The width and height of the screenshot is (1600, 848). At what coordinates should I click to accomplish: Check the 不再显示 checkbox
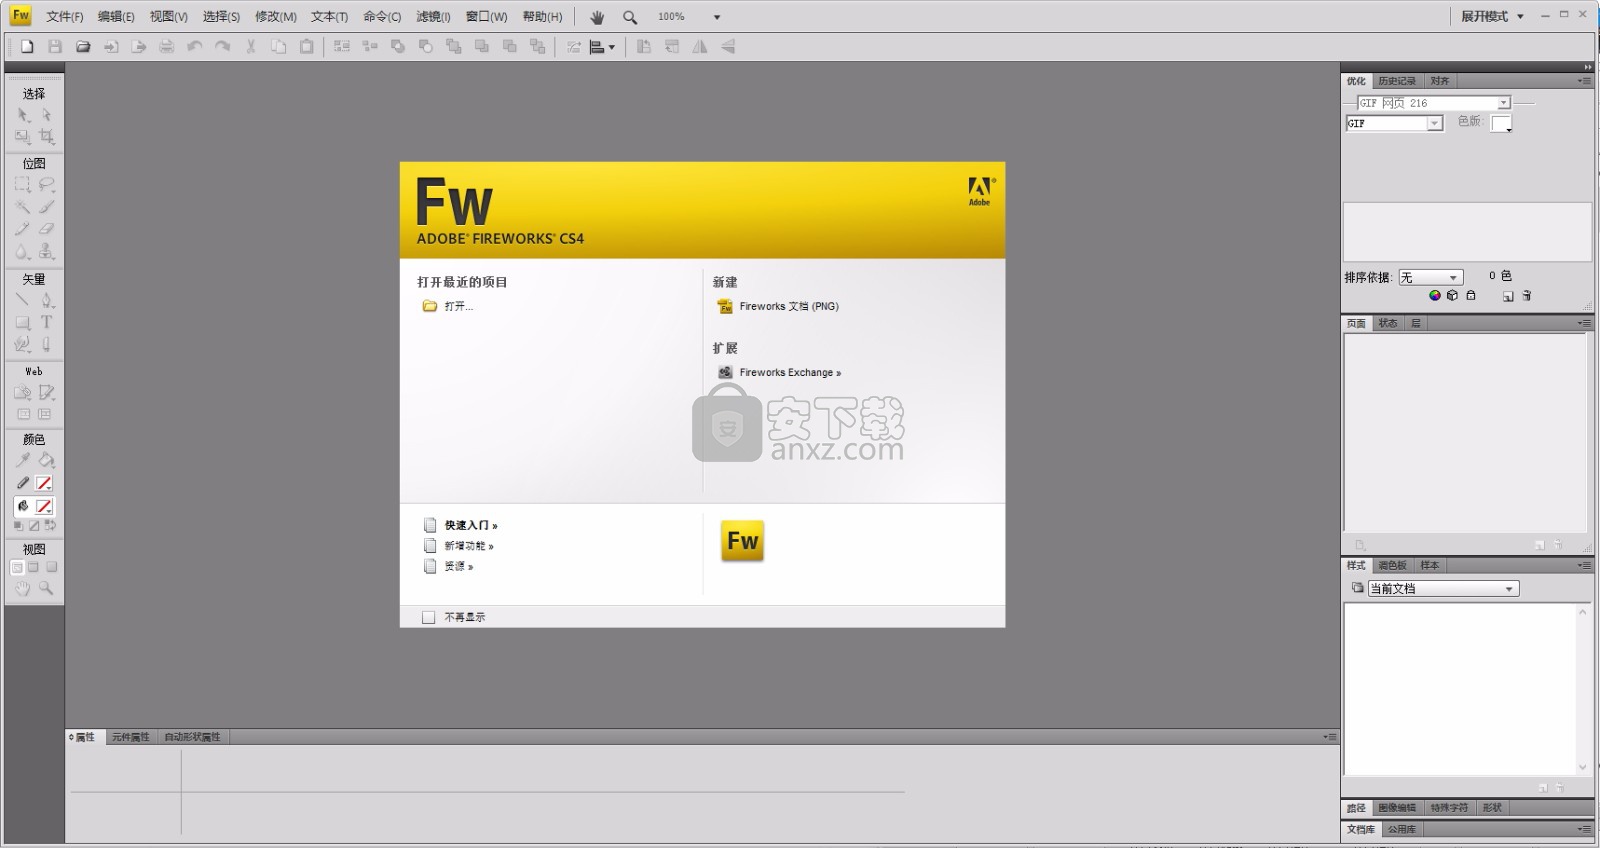tap(429, 617)
